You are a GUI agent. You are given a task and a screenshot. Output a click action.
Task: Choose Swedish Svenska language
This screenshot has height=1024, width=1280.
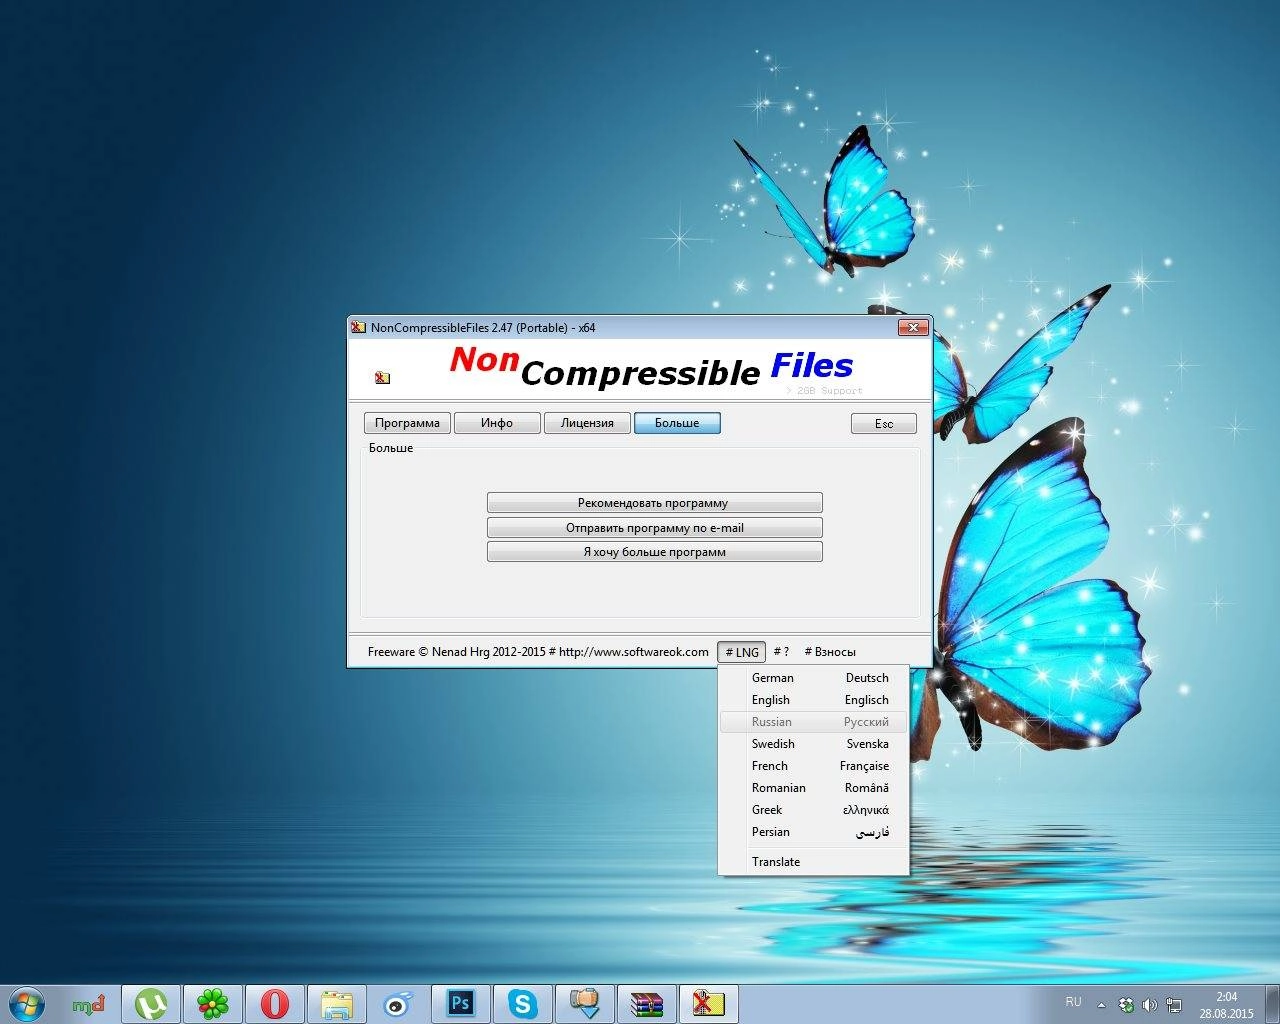[813, 744]
